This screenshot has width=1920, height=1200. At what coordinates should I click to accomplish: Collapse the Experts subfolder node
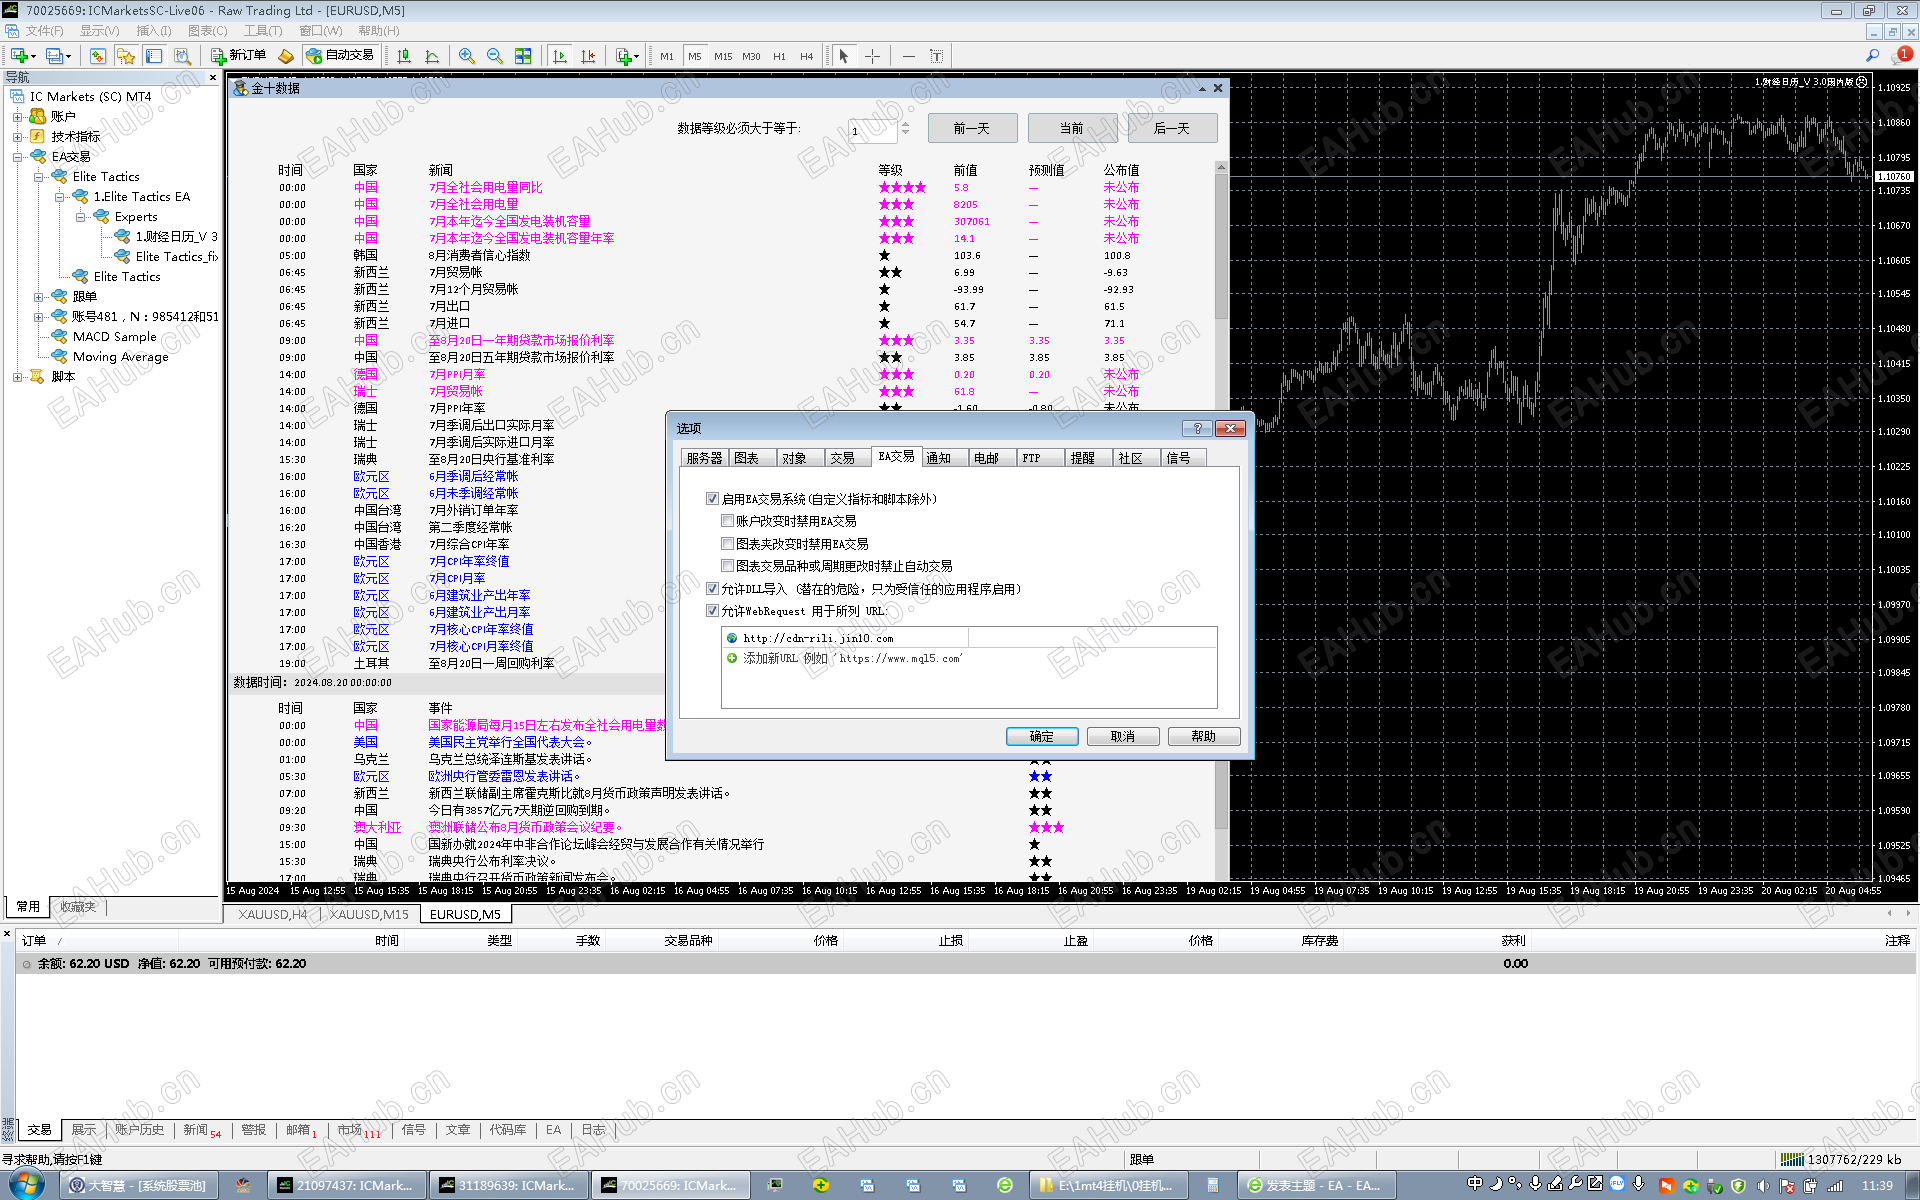coord(80,217)
